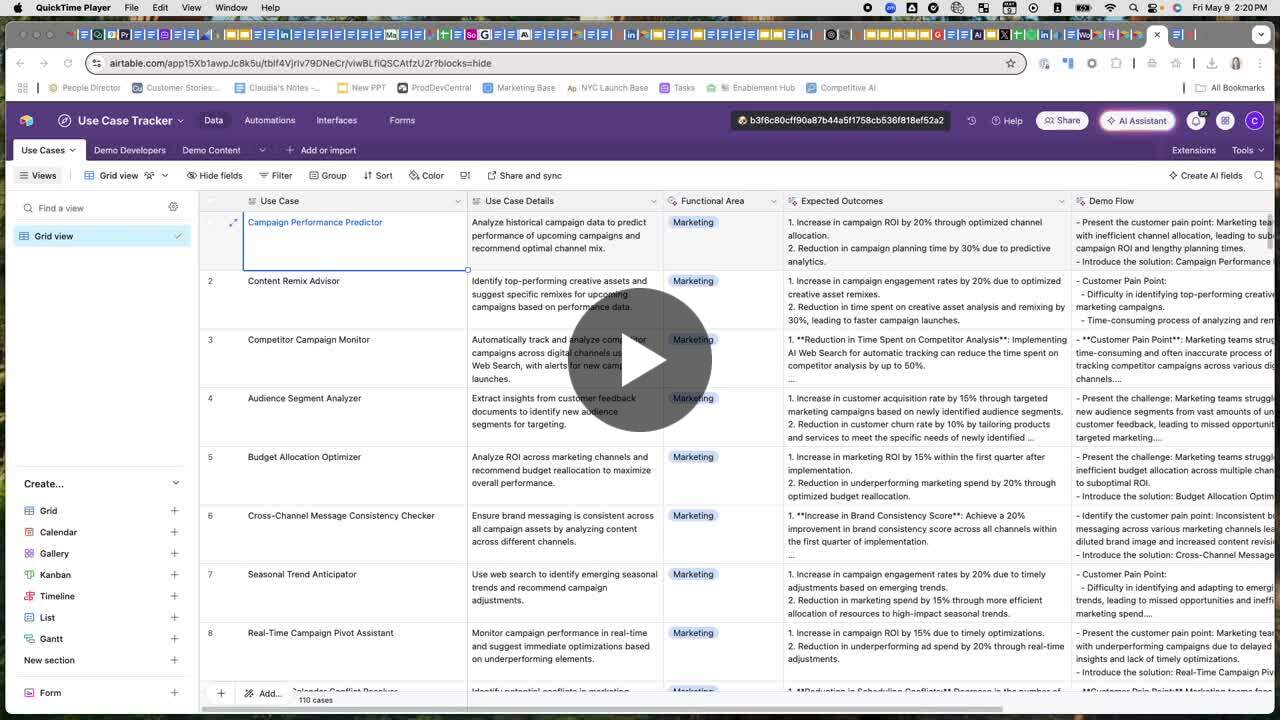This screenshot has width=1280, height=720.
Task: Click the add row plus icon
Action: pyautogui.click(x=221, y=693)
